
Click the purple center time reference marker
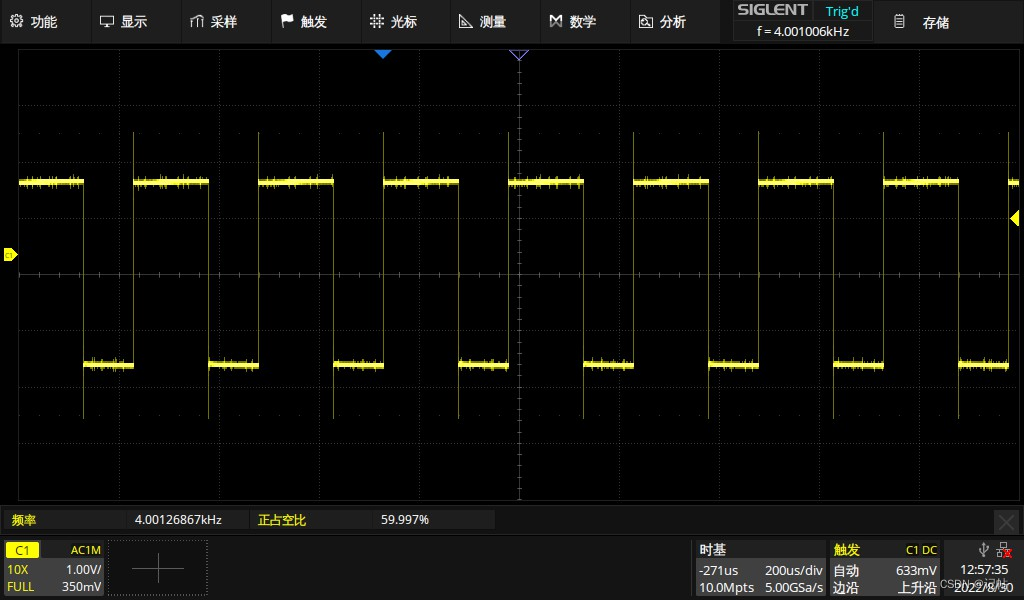(519, 55)
